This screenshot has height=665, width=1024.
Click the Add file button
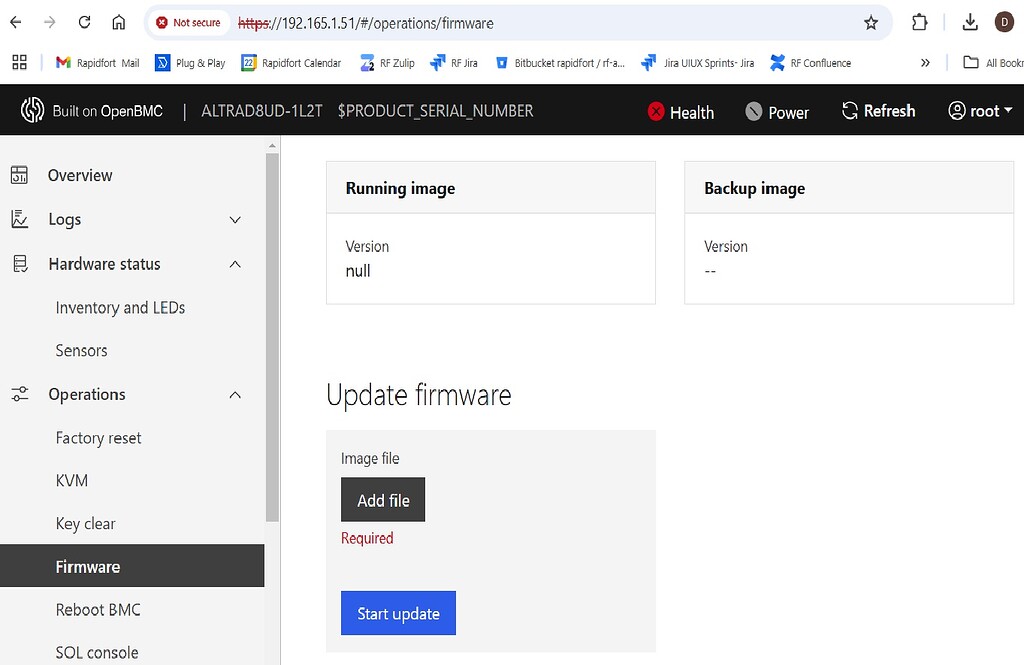point(382,499)
